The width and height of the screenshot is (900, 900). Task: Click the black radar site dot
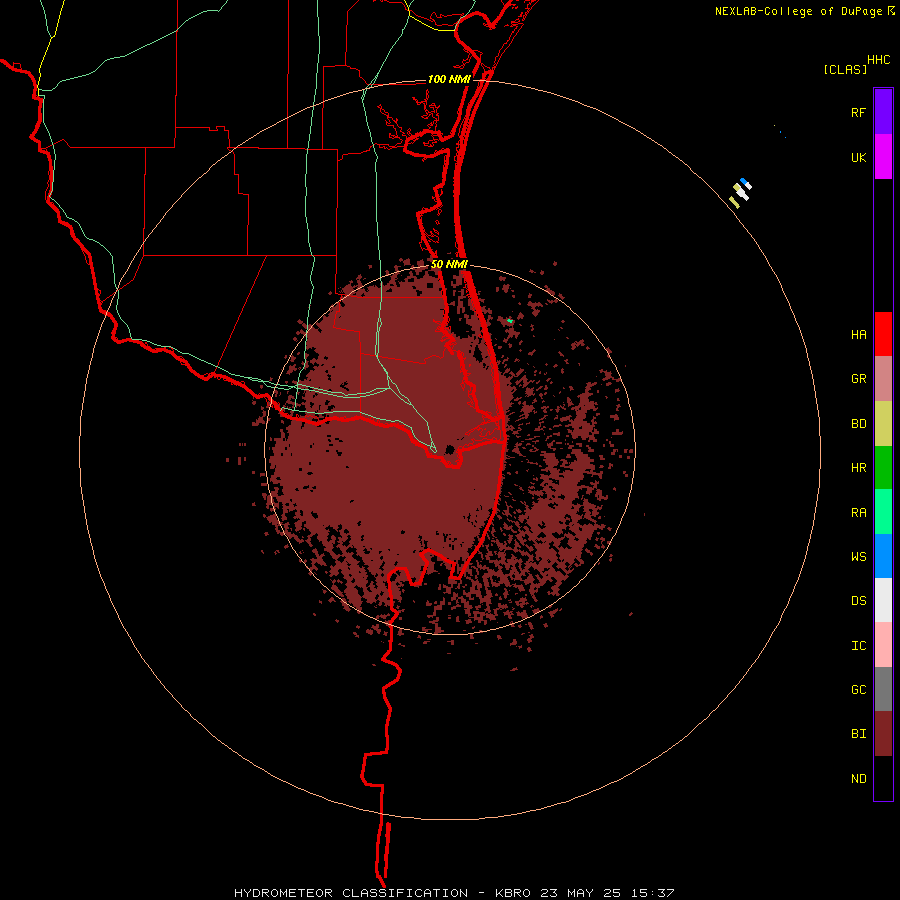450,449
